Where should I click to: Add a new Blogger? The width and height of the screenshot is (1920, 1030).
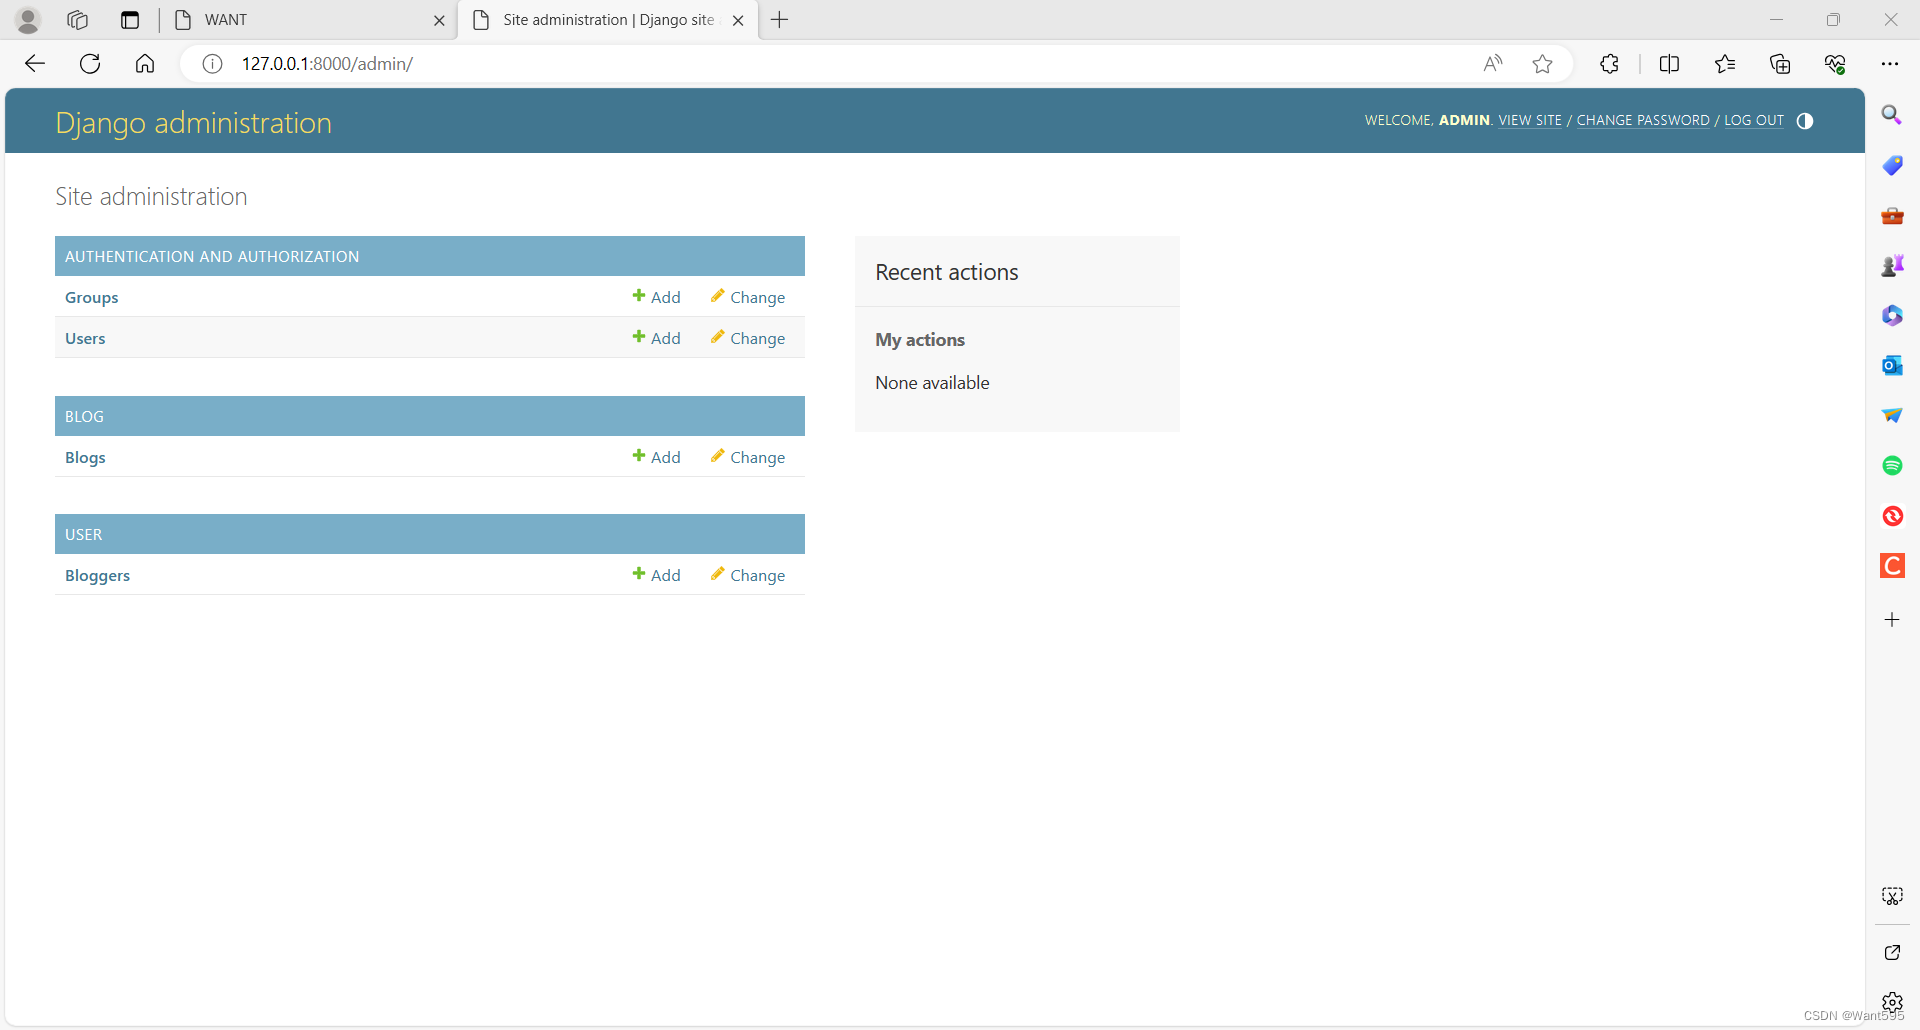(x=657, y=576)
